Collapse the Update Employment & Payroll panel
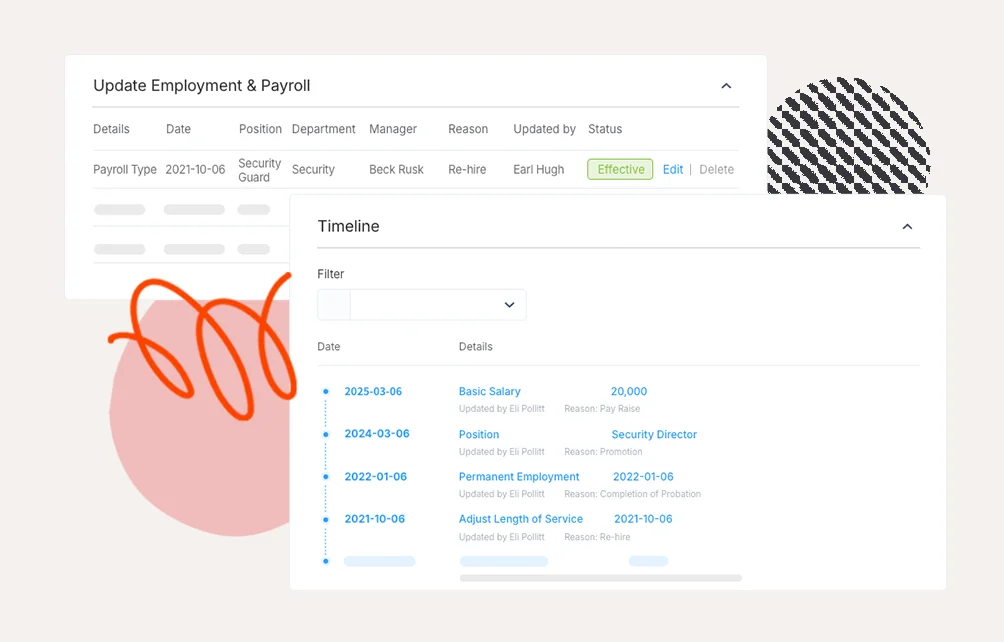 click(726, 86)
